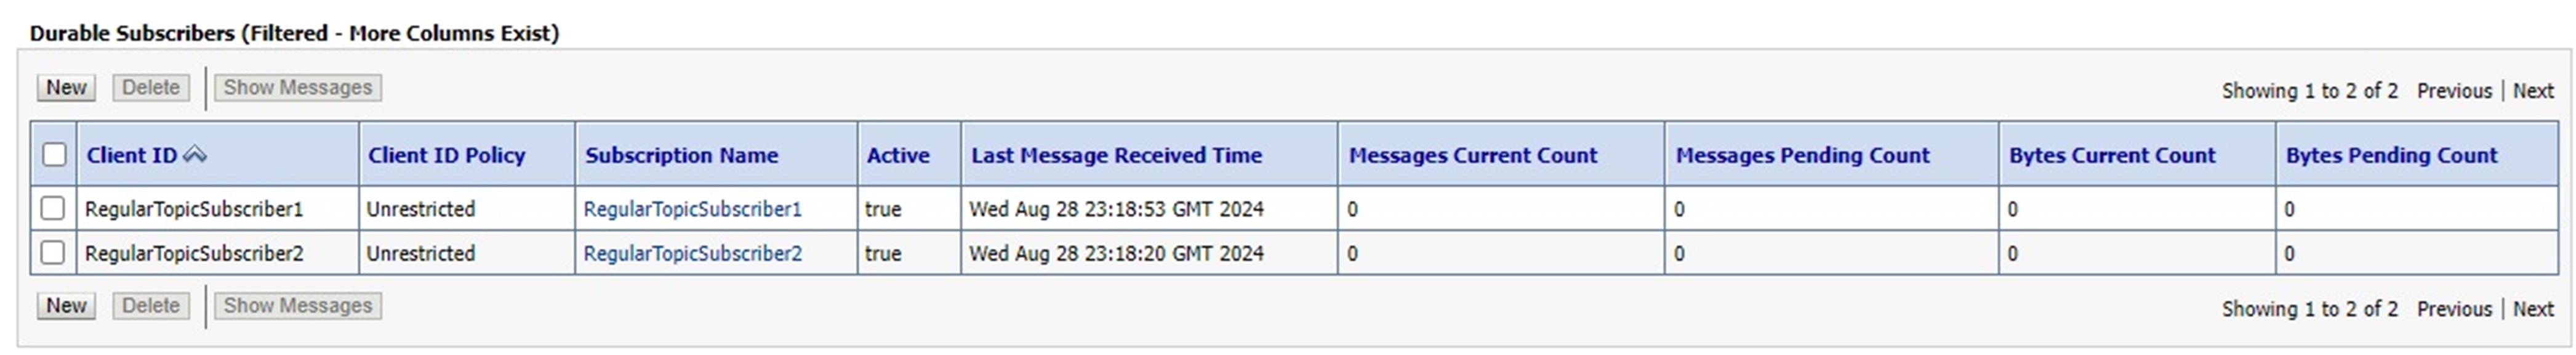Sort by Bytes Pending Count header
Viewport: 2576px width, 355px height.
pyautogui.click(x=2391, y=155)
